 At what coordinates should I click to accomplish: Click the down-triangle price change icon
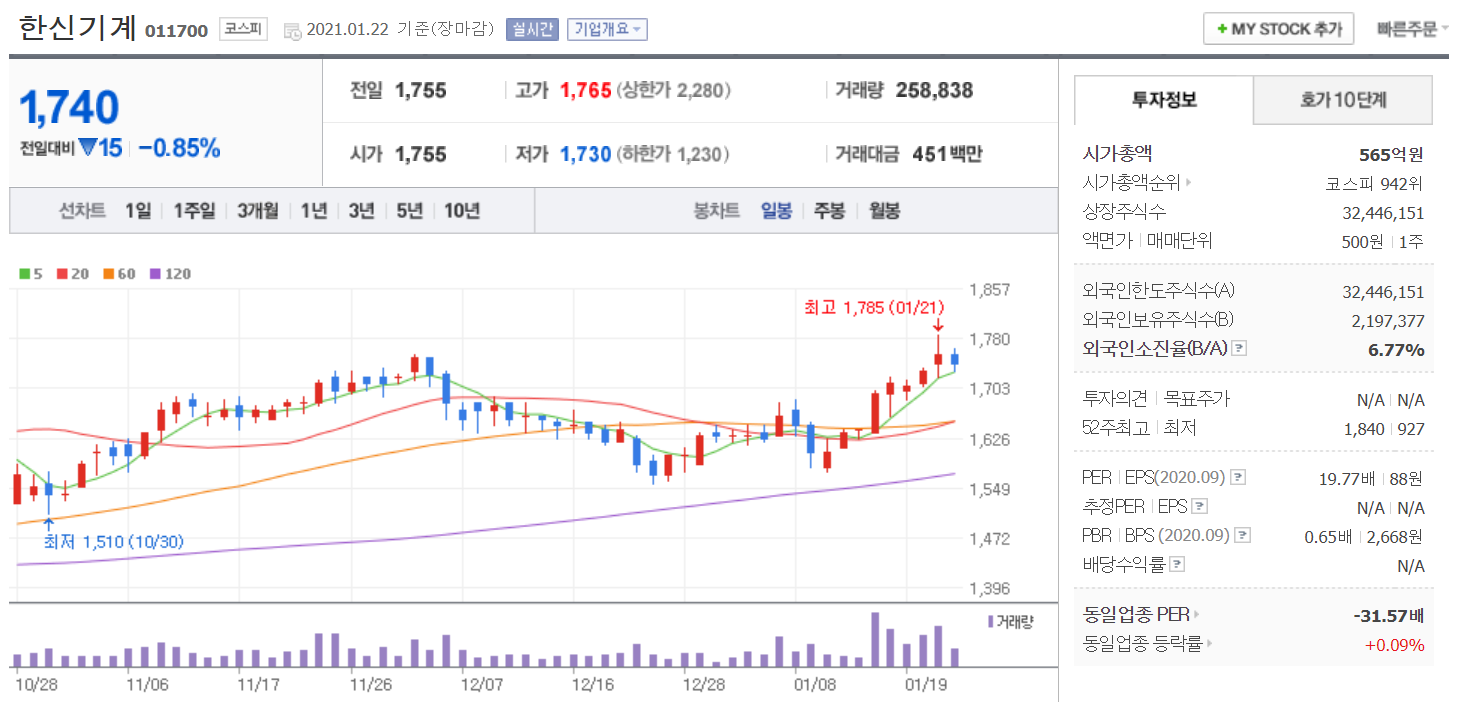click(x=87, y=148)
